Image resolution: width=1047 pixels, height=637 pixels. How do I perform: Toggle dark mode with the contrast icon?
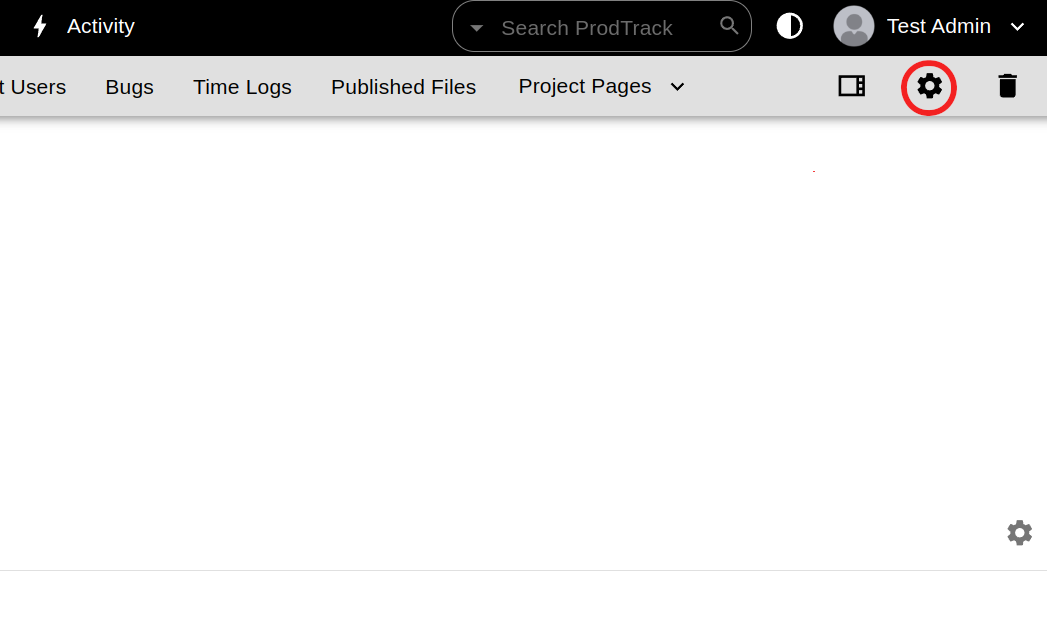point(789,25)
